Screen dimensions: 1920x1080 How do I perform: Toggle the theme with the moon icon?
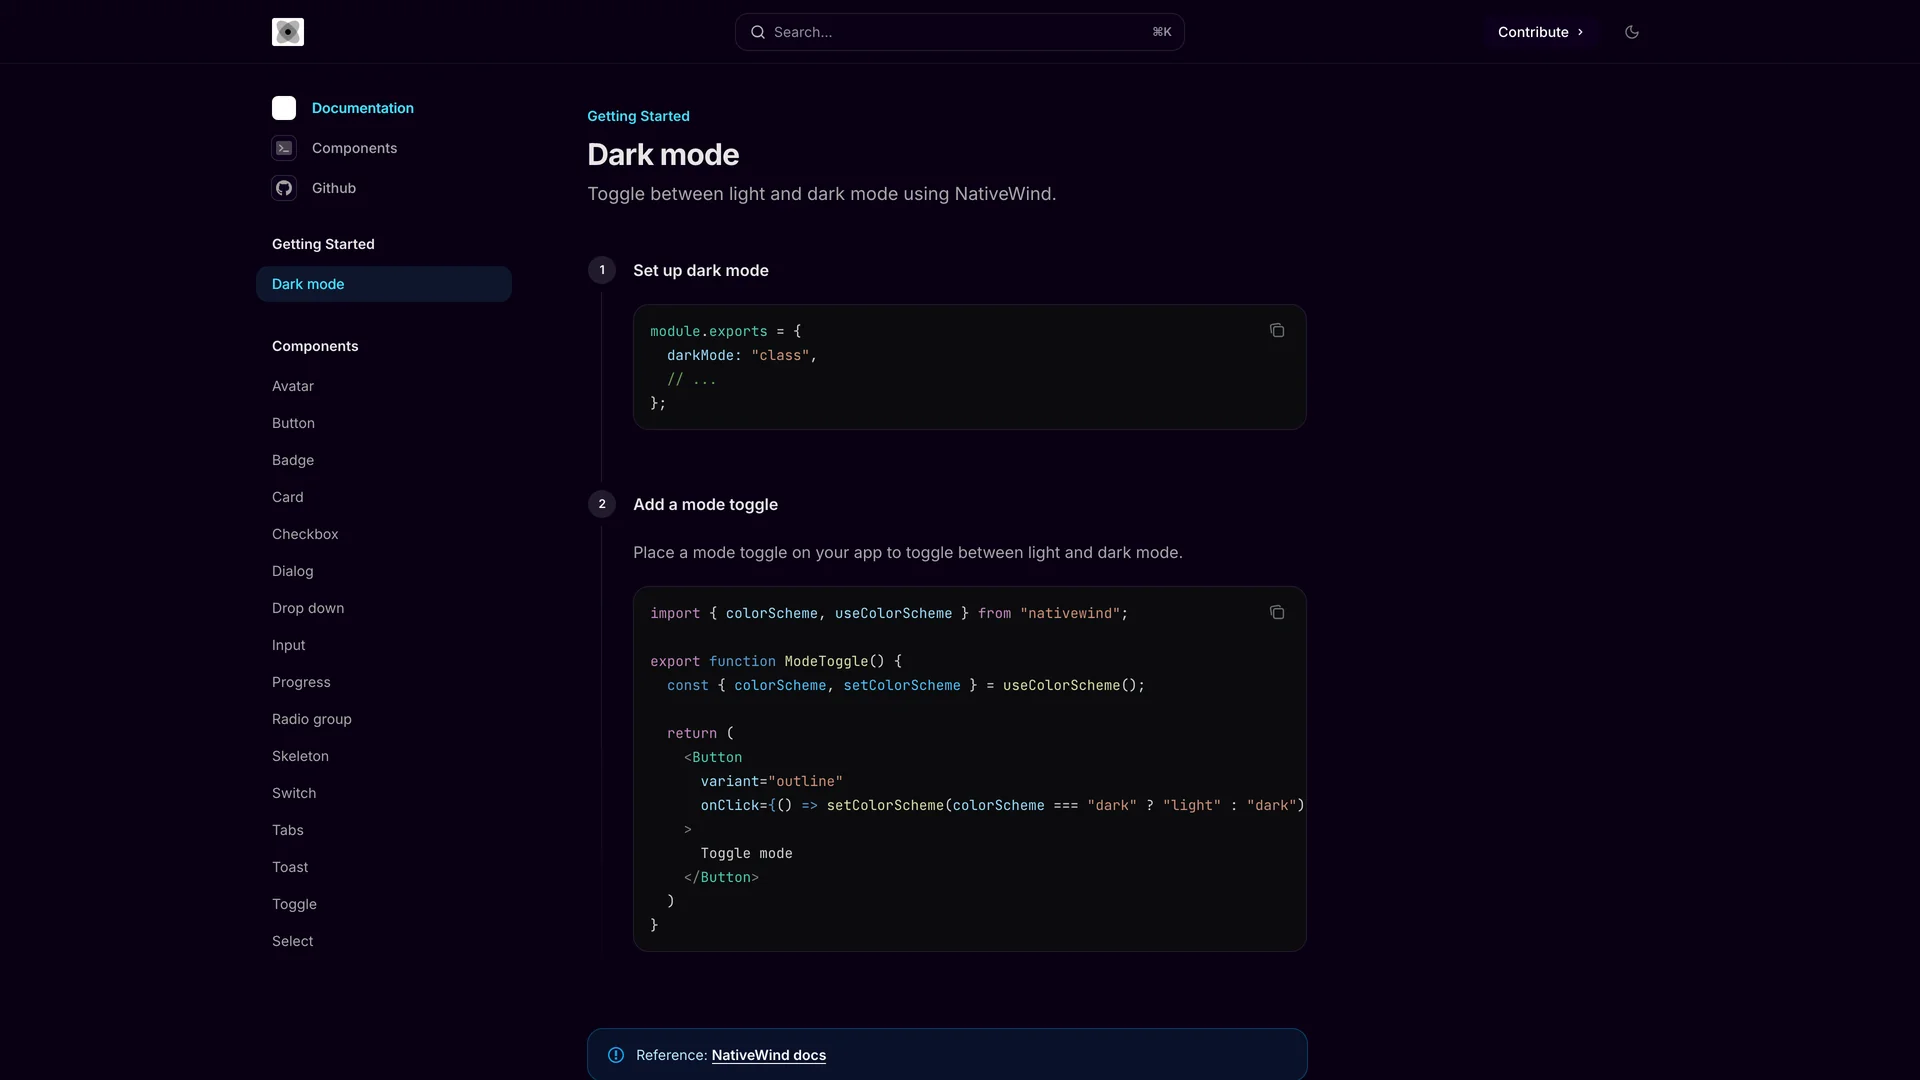pos(1632,31)
